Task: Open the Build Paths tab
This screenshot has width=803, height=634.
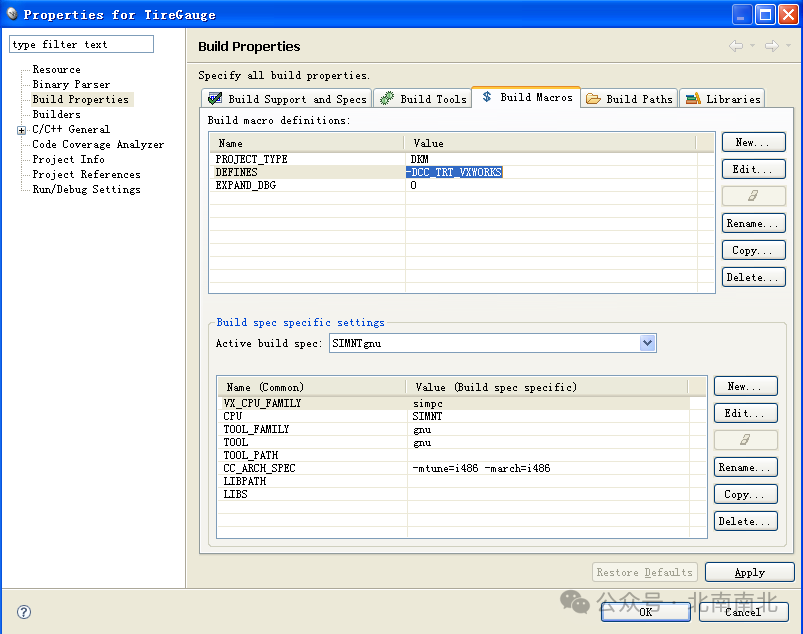Action: 629,98
